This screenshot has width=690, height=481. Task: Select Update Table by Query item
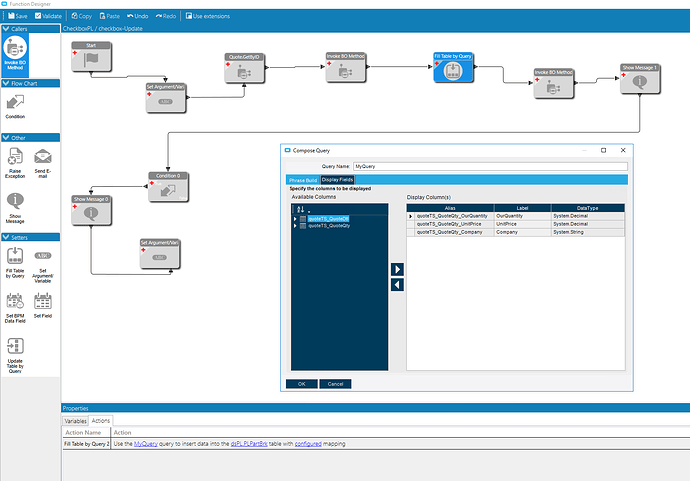(x=15, y=356)
